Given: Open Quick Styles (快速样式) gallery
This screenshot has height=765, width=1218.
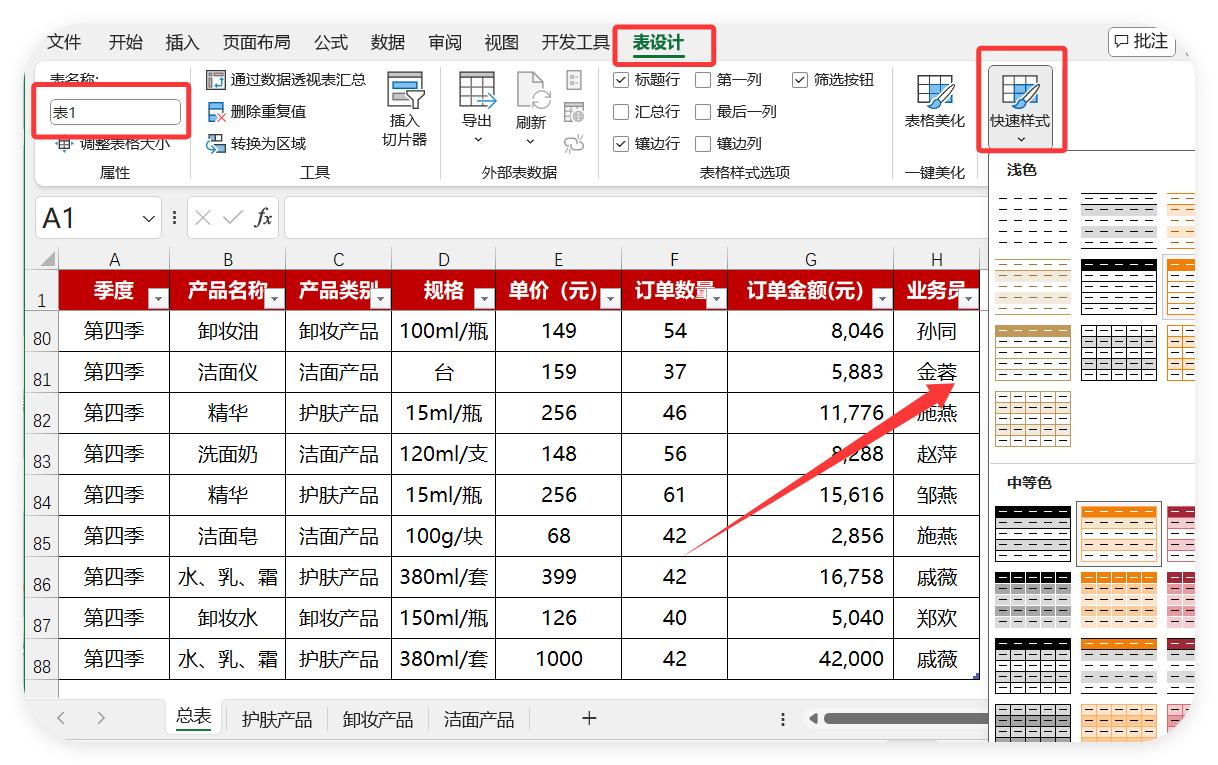Looking at the screenshot, I should (1020, 108).
